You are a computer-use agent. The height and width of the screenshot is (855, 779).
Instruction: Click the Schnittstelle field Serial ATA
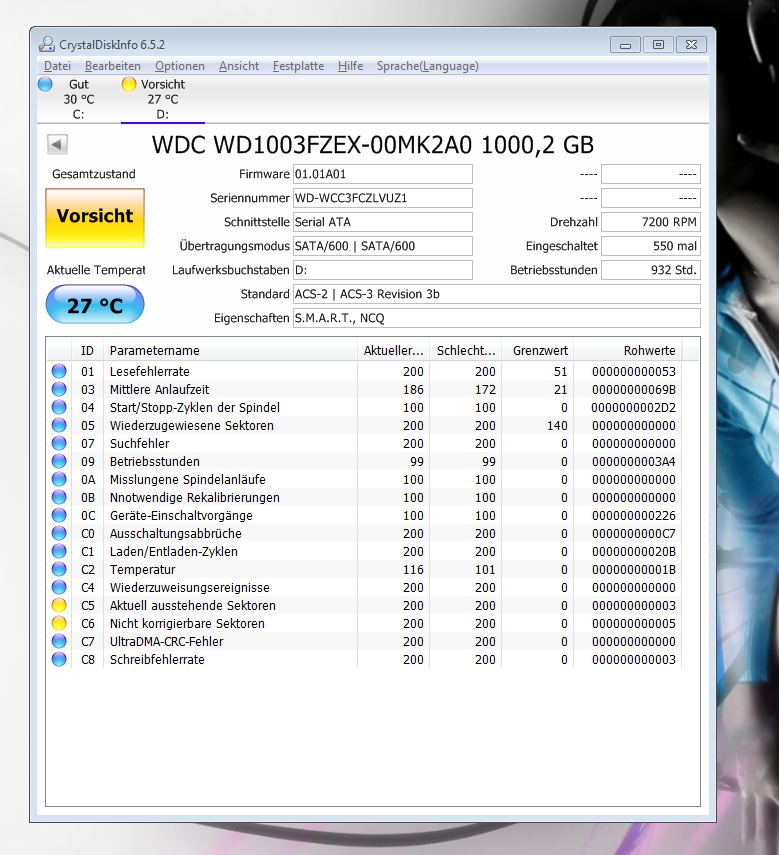(383, 222)
